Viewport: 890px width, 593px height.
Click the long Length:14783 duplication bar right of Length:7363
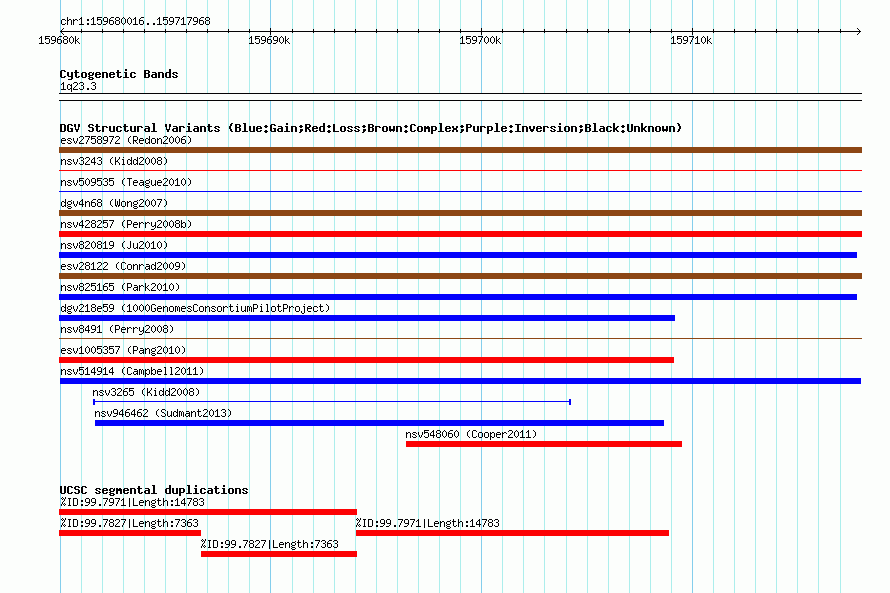point(513,533)
